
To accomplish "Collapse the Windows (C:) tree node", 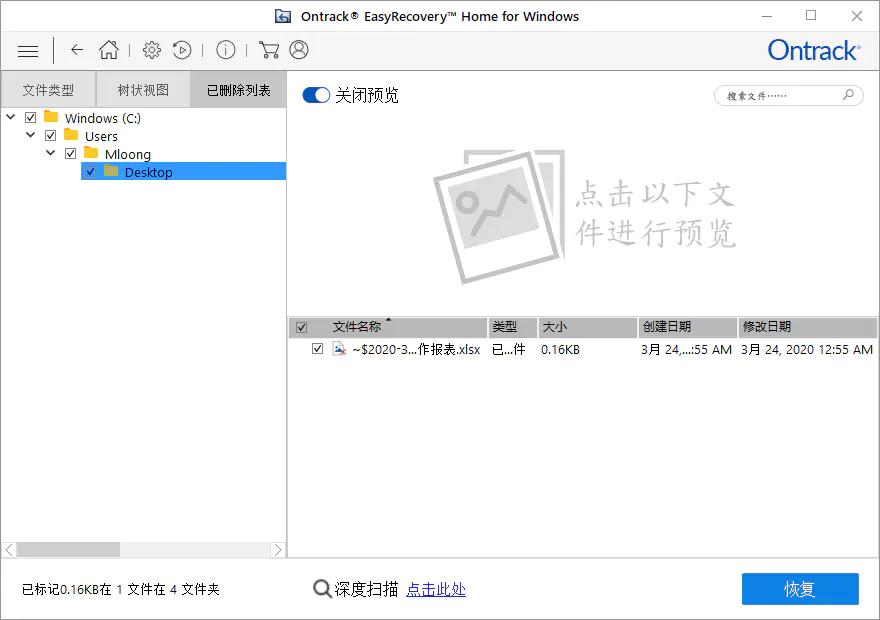I will [11, 117].
